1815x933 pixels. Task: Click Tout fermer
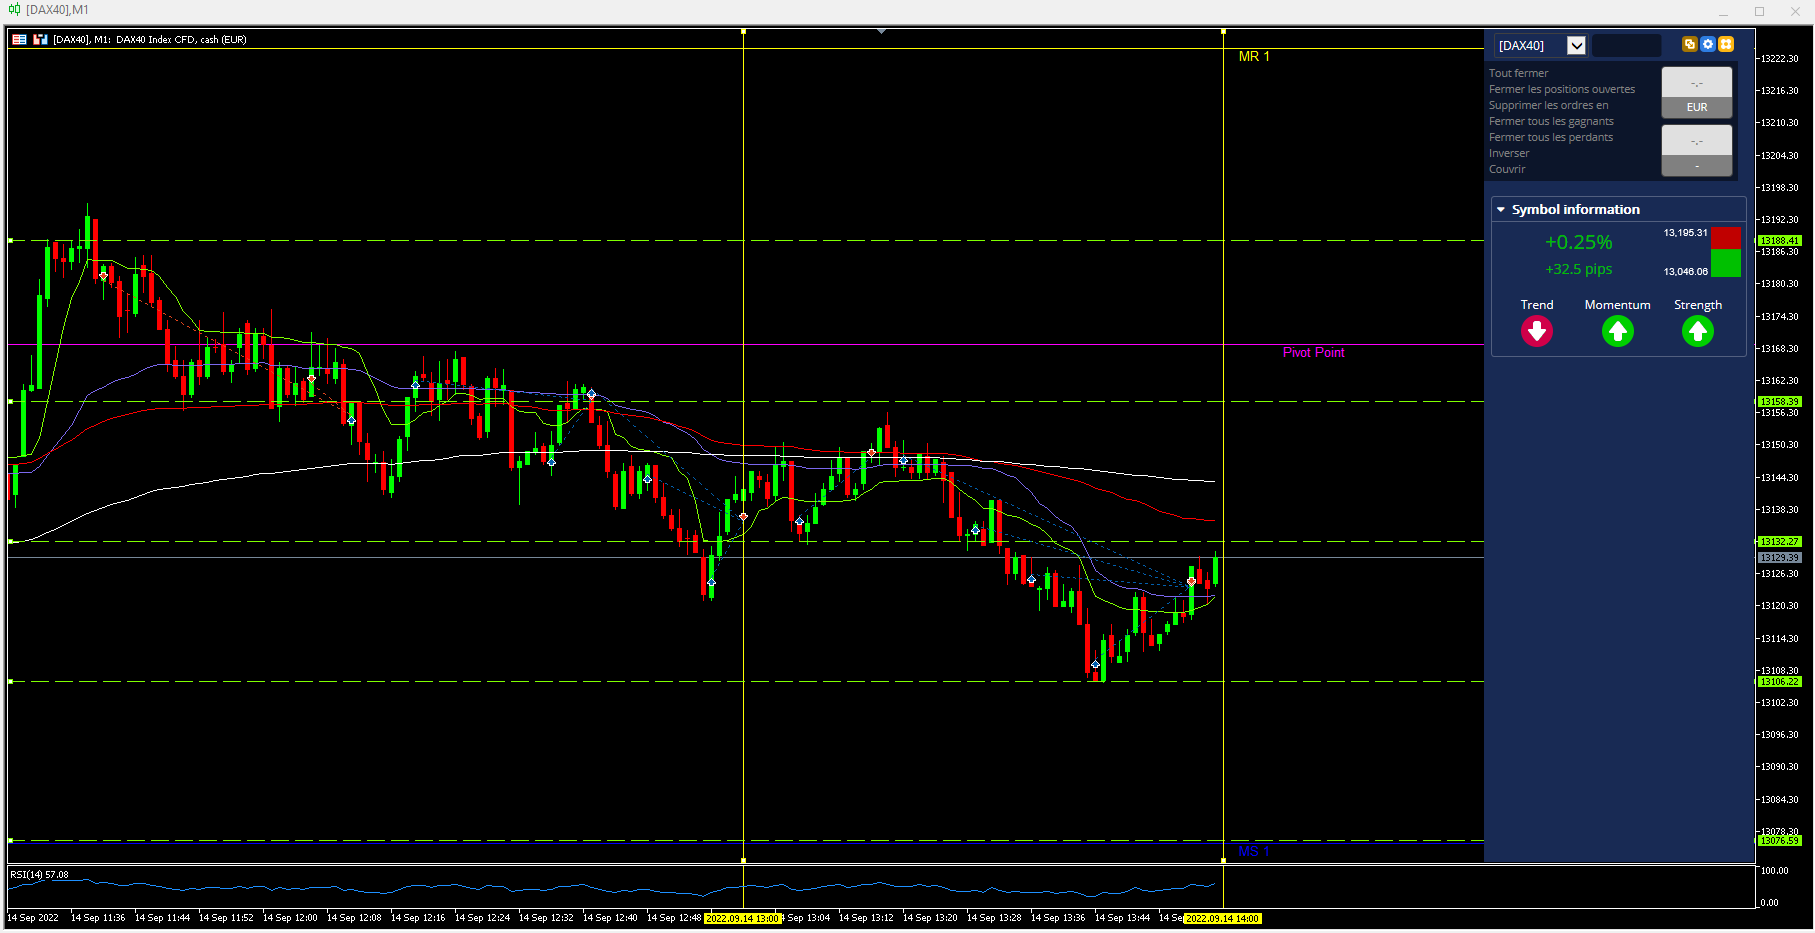point(1518,73)
